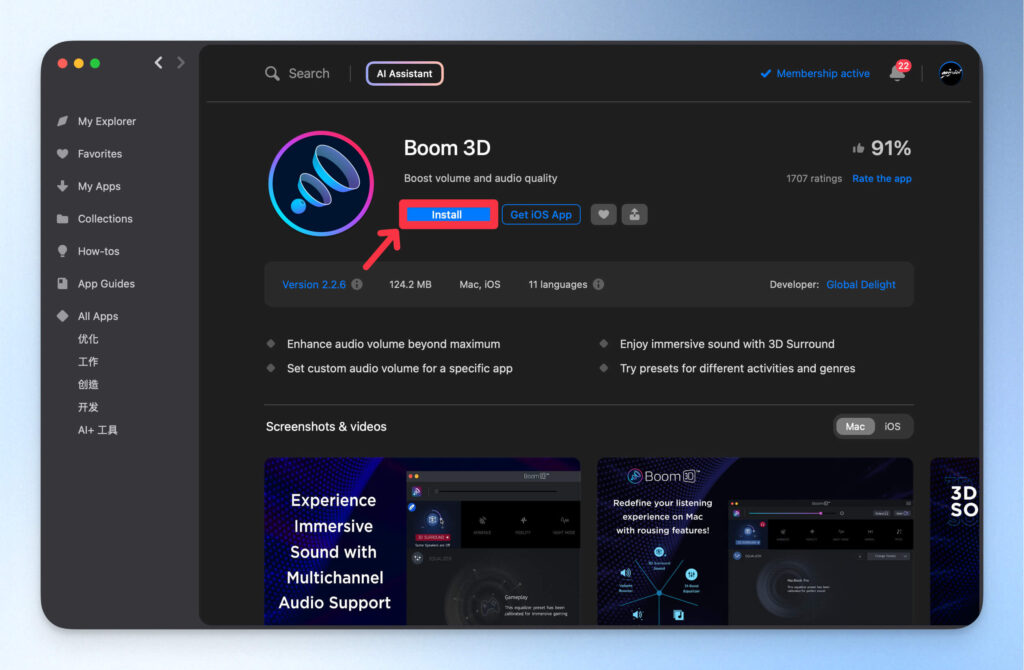Go to Favorites in the sidebar

coord(99,154)
